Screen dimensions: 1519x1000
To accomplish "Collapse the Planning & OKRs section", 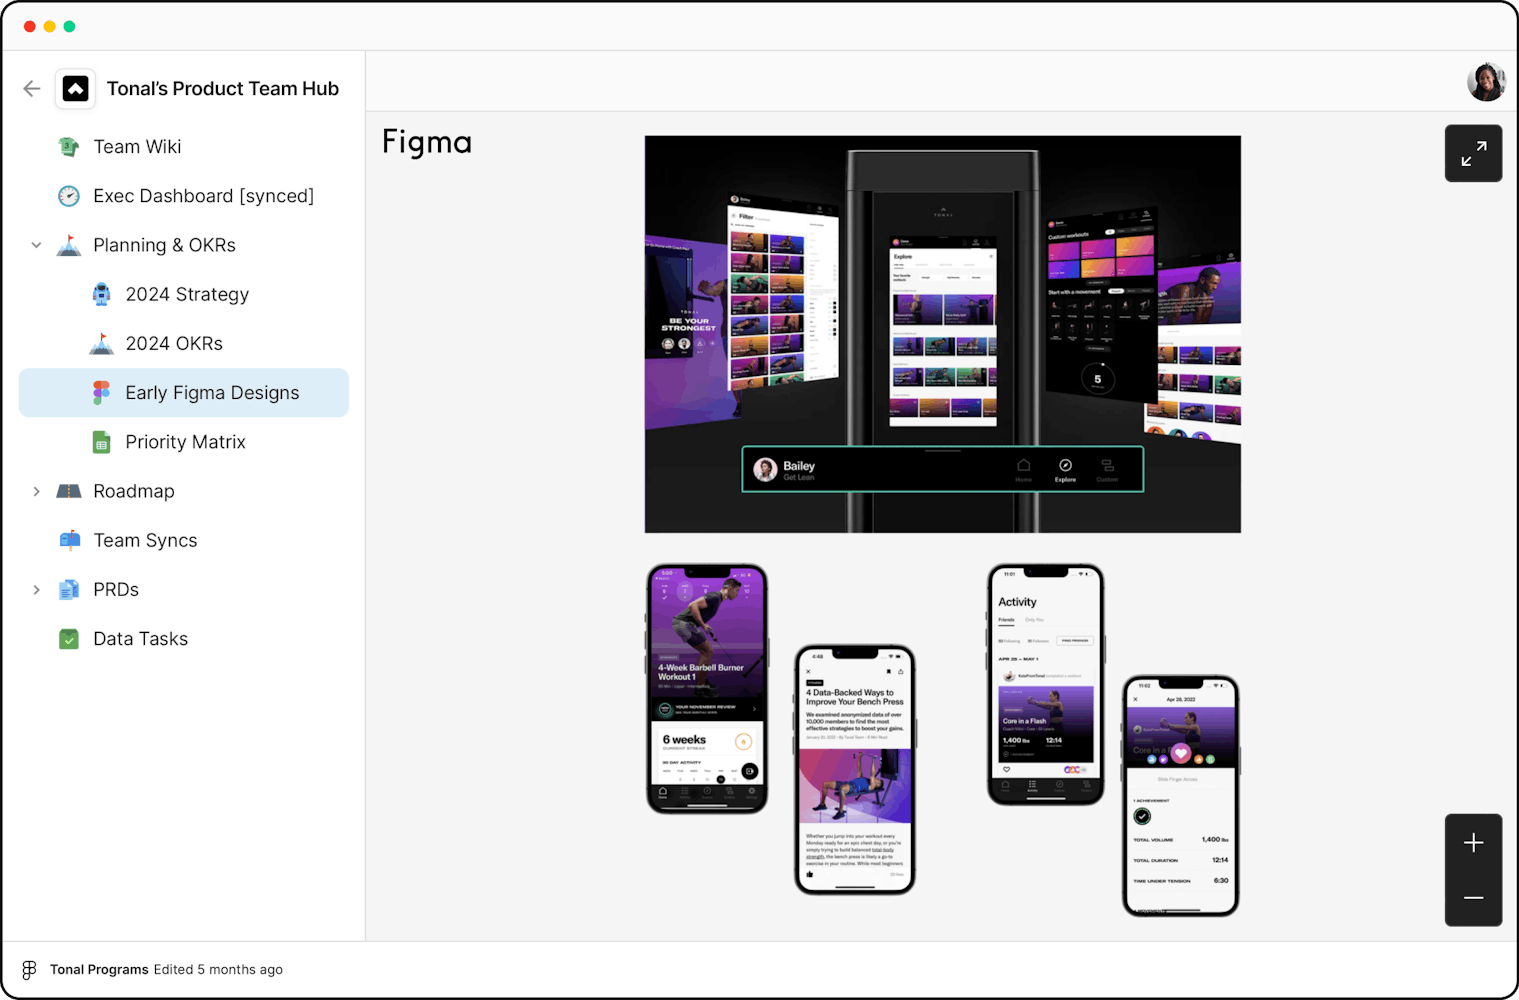I will click(37, 245).
